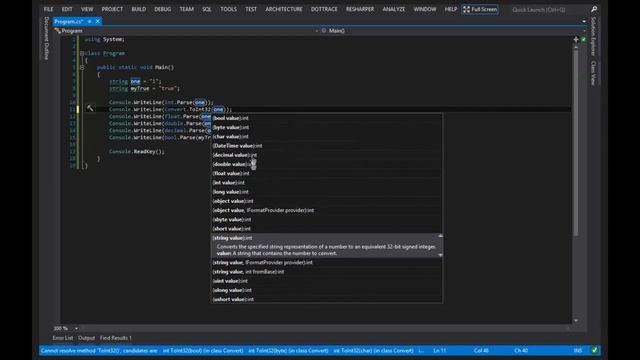Click the ReSharper quick-fix hammer icon

pyautogui.click(x=90, y=109)
